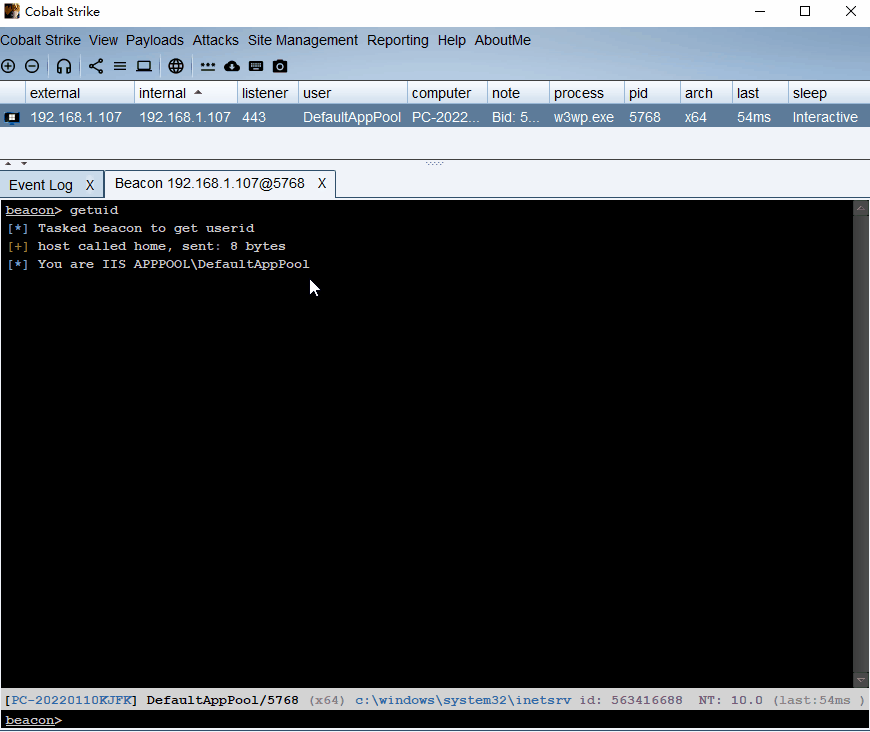This screenshot has width=870, height=732.
Task: Open the Attacks menu
Action: (x=215, y=40)
